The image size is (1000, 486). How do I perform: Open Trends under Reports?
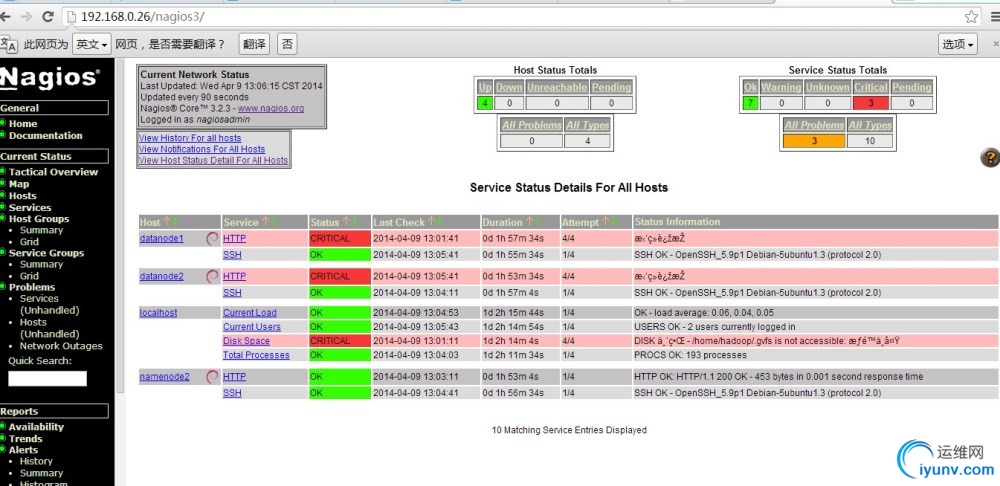click(x=26, y=439)
